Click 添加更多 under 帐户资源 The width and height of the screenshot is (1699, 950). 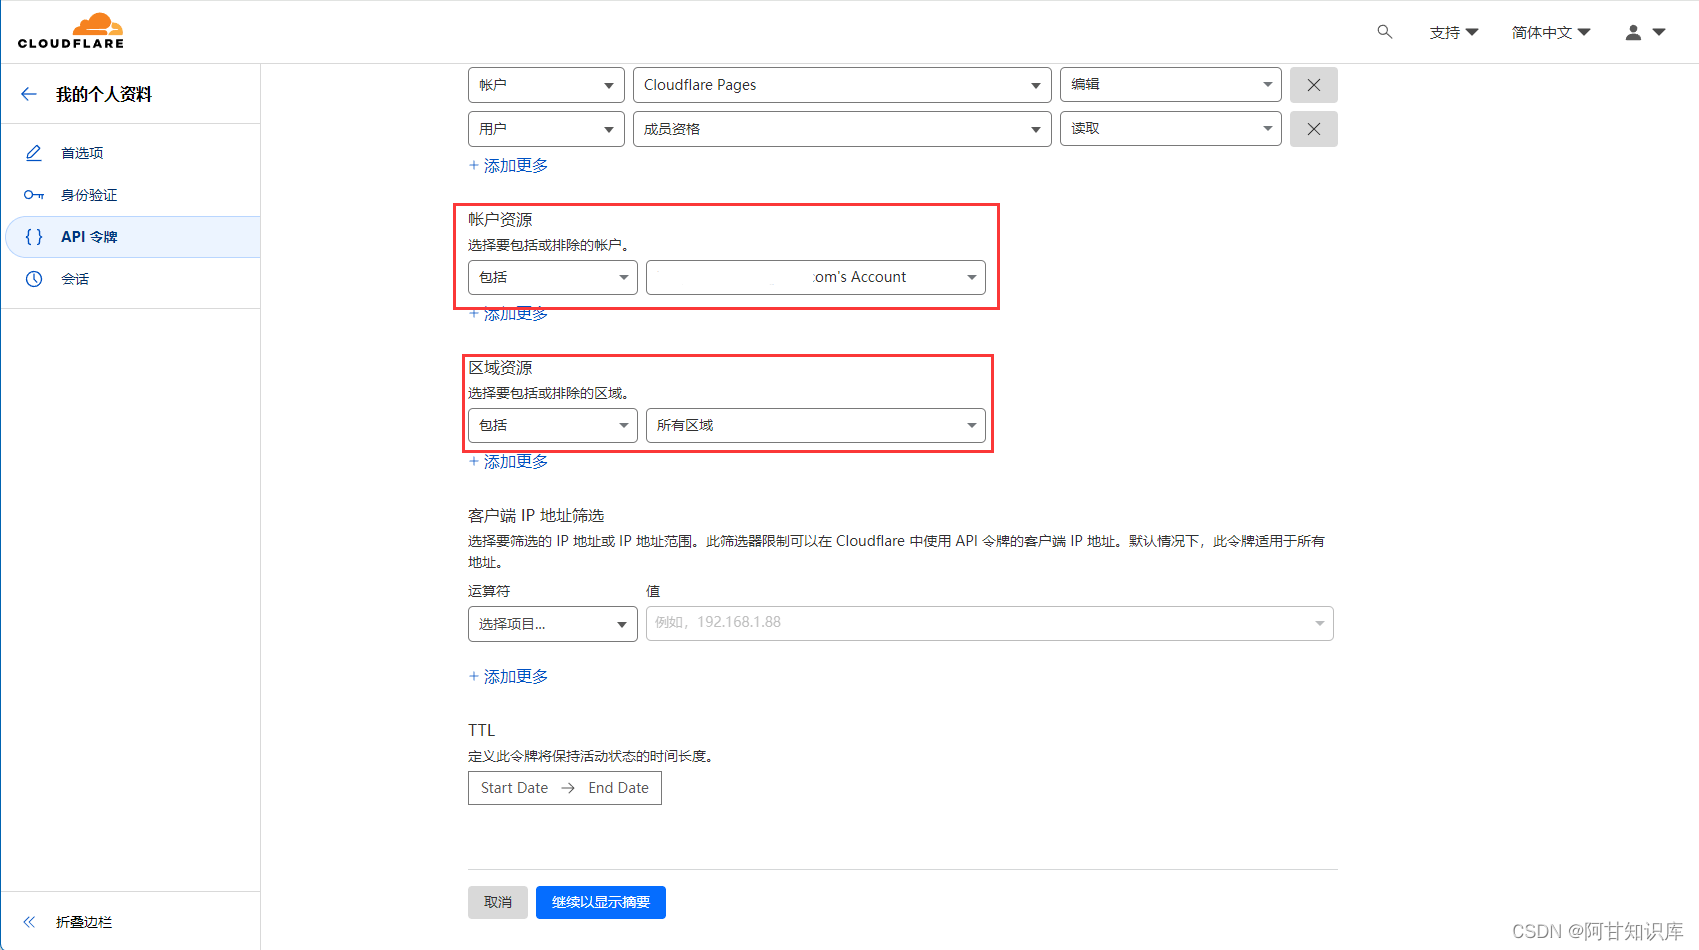(508, 314)
